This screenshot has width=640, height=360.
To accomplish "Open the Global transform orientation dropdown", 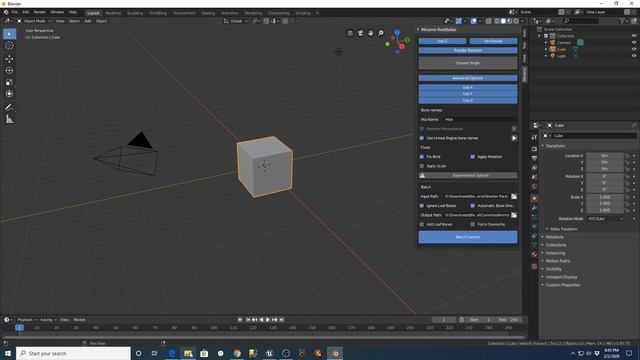I will pos(236,21).
